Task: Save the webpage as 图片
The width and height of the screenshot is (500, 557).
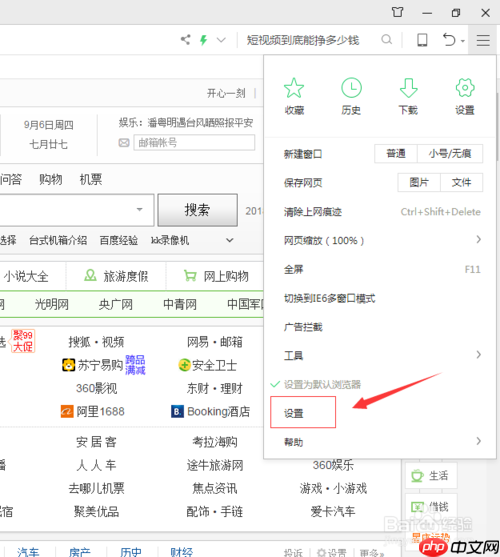Action: pyautogui.click(x=419, y=182)
